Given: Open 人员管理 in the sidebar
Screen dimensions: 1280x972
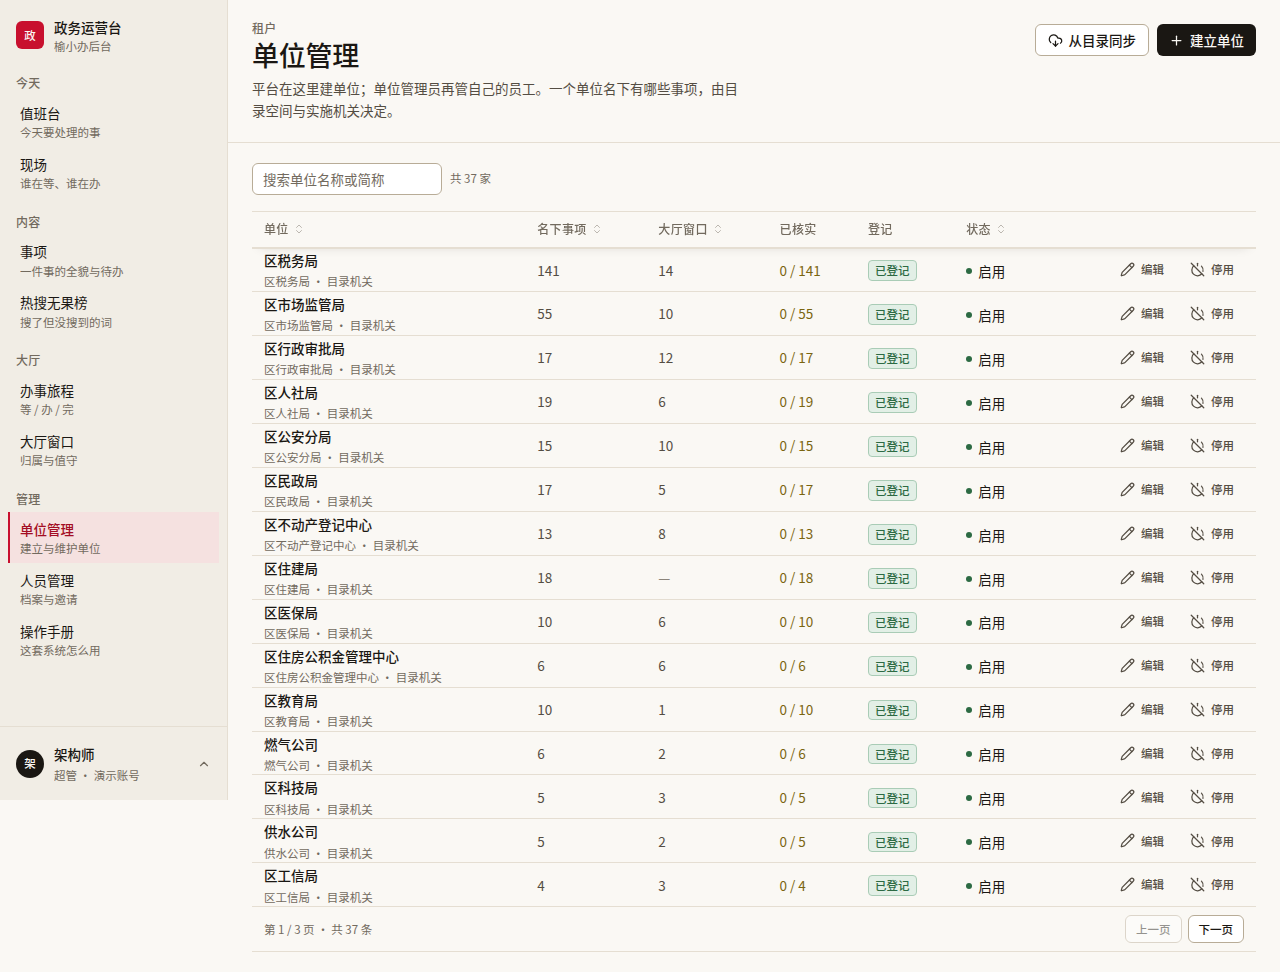Looking at the screenshot, I should click(113, 589).
